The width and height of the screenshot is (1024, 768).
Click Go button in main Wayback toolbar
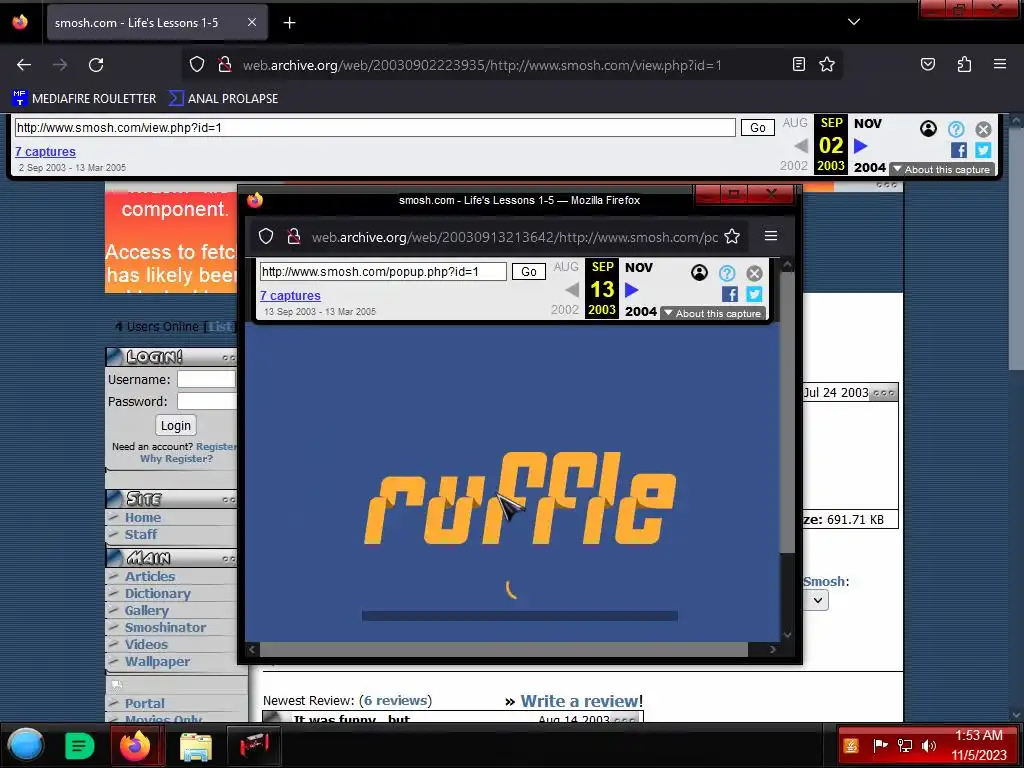758,127
